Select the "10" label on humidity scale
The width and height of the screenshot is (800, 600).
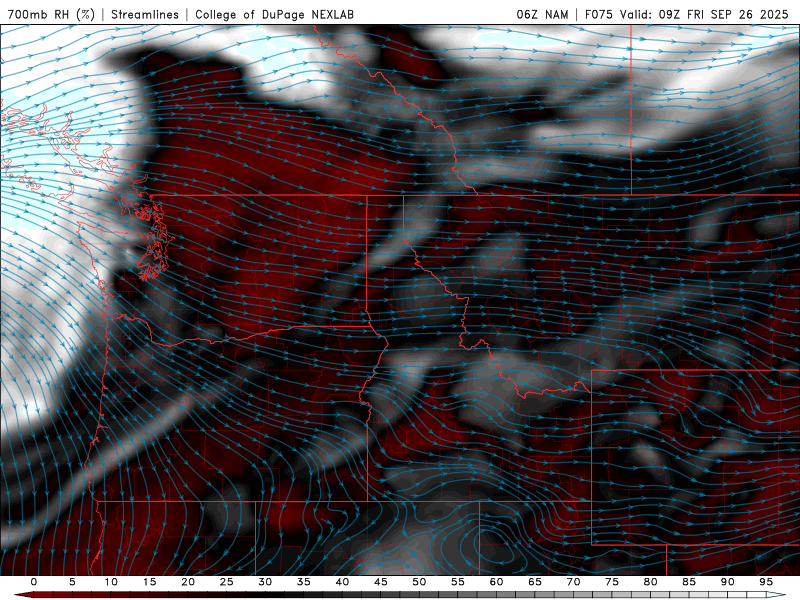point(111,582)
